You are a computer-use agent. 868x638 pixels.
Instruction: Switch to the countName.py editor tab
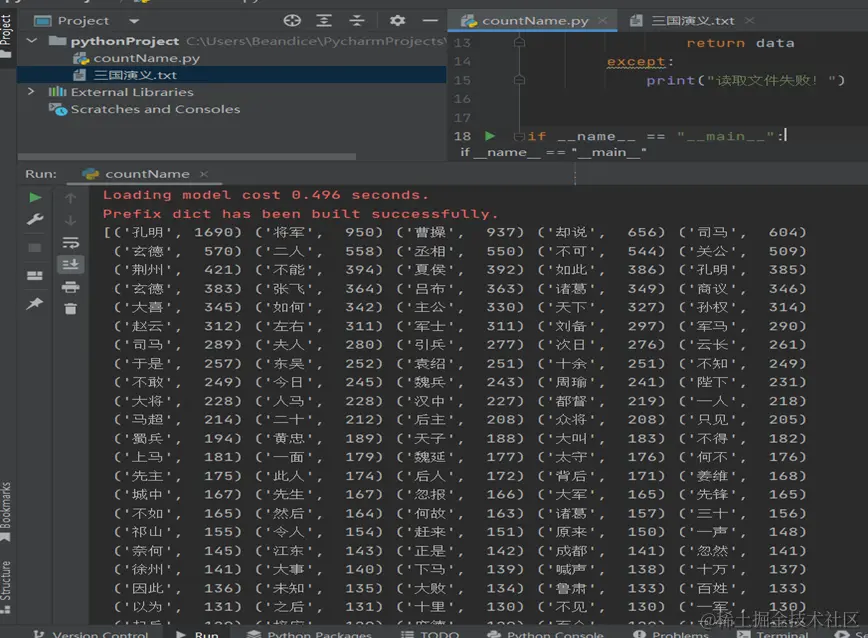click(x=535, y=21)
